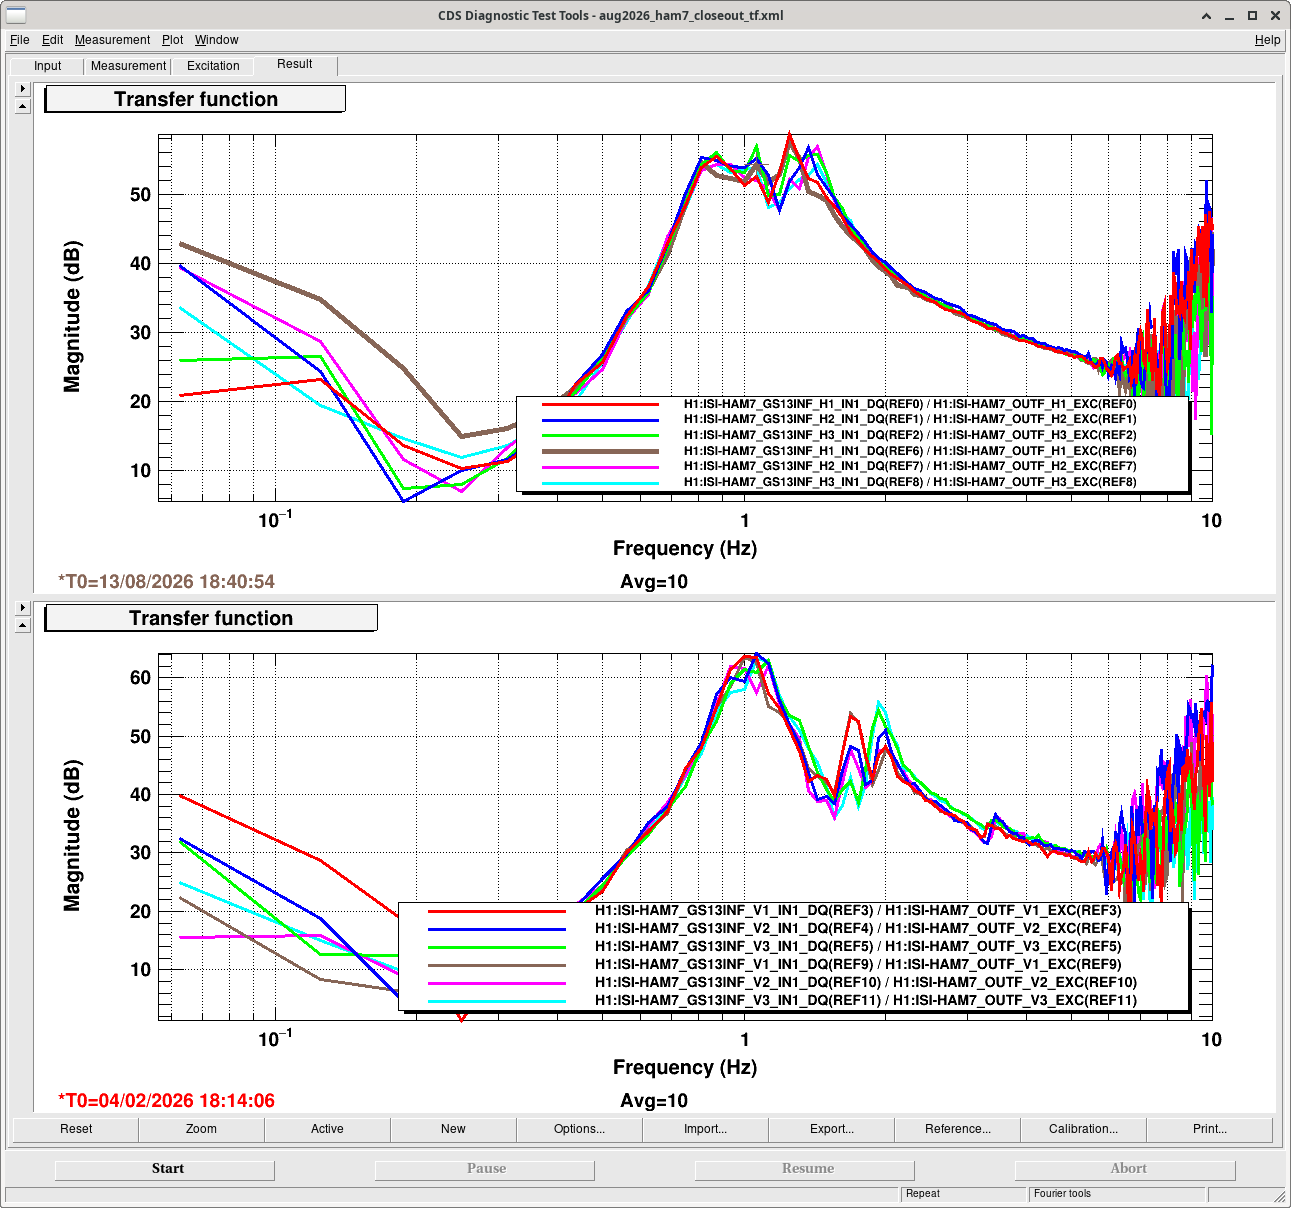Click the resize grip in the bottom corner
The height and width of the screenshot is (1208, 1291).
pos(1279,1196)
